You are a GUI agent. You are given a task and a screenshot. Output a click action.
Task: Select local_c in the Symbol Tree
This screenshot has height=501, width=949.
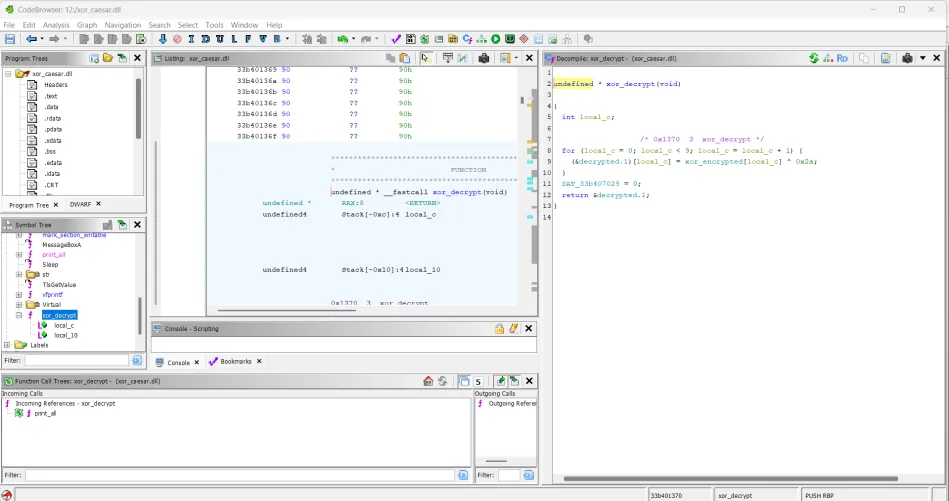[64, 326]
